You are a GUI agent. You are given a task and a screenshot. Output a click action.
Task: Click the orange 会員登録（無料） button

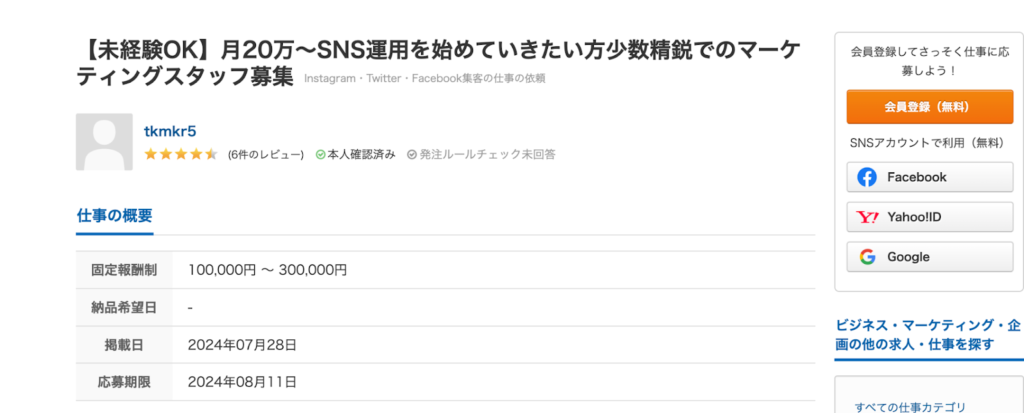click(930, 107)
